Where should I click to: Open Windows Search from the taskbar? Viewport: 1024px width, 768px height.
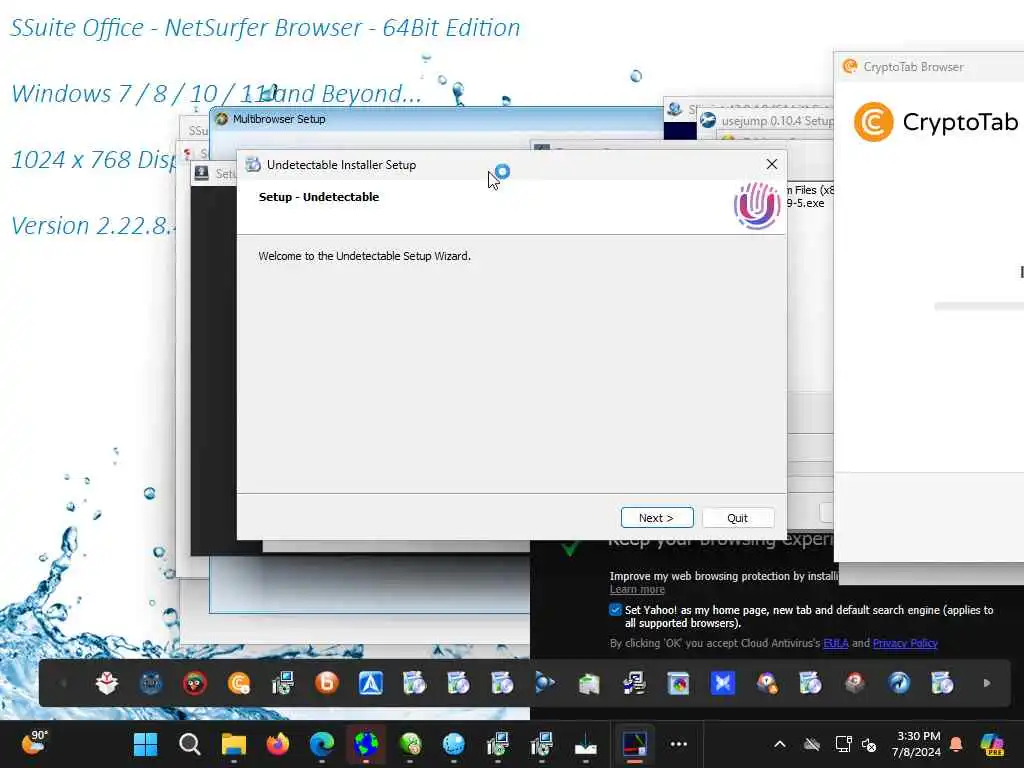pyautogui.click(x=189, y=744)
